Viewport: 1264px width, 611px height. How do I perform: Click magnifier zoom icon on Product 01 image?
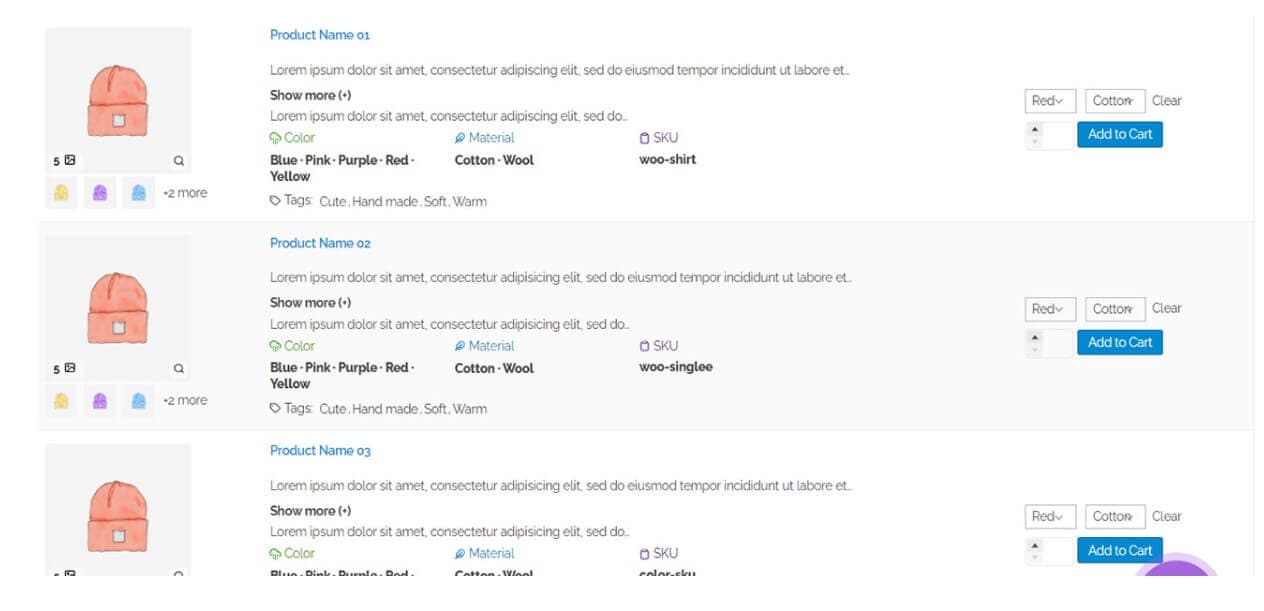tap(179, 160)
